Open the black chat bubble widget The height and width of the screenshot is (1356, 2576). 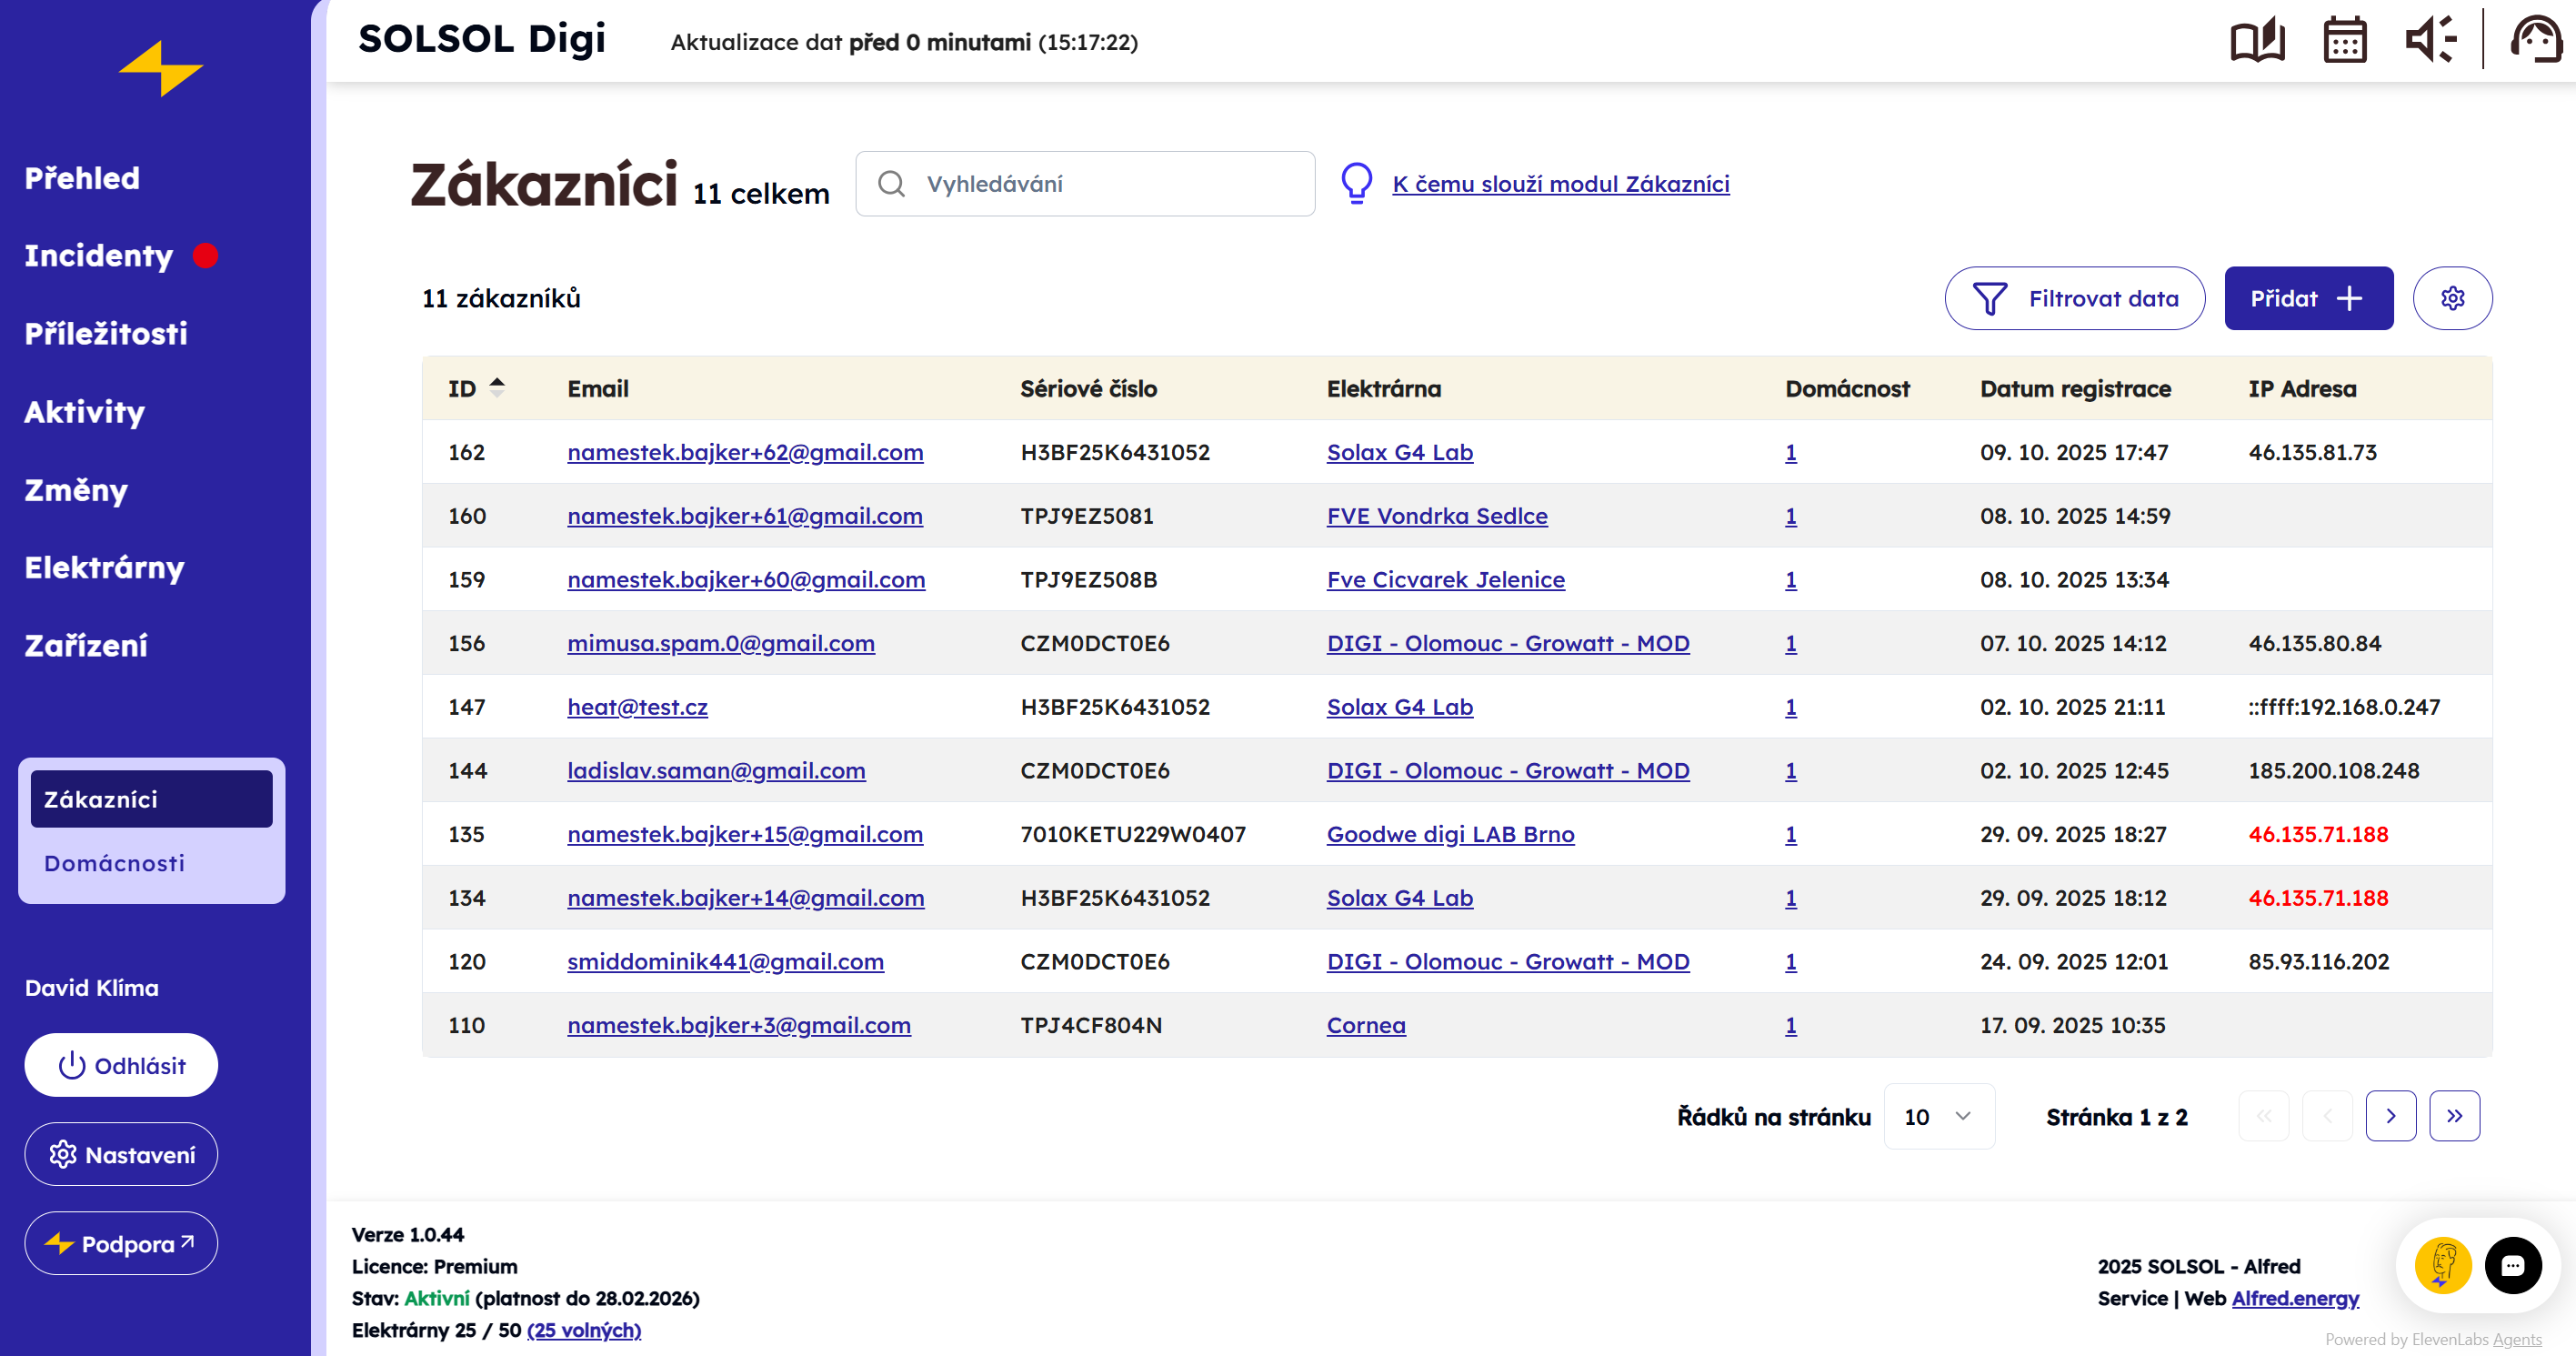click(2512, 1265)
